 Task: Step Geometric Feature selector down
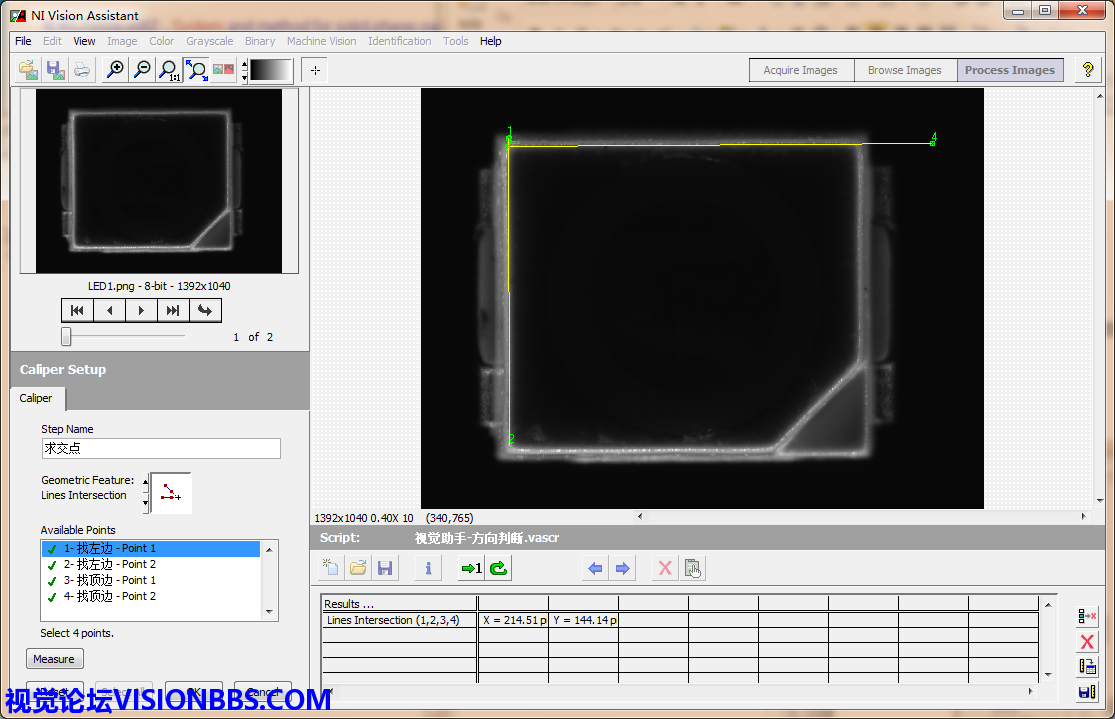point(146,503)
